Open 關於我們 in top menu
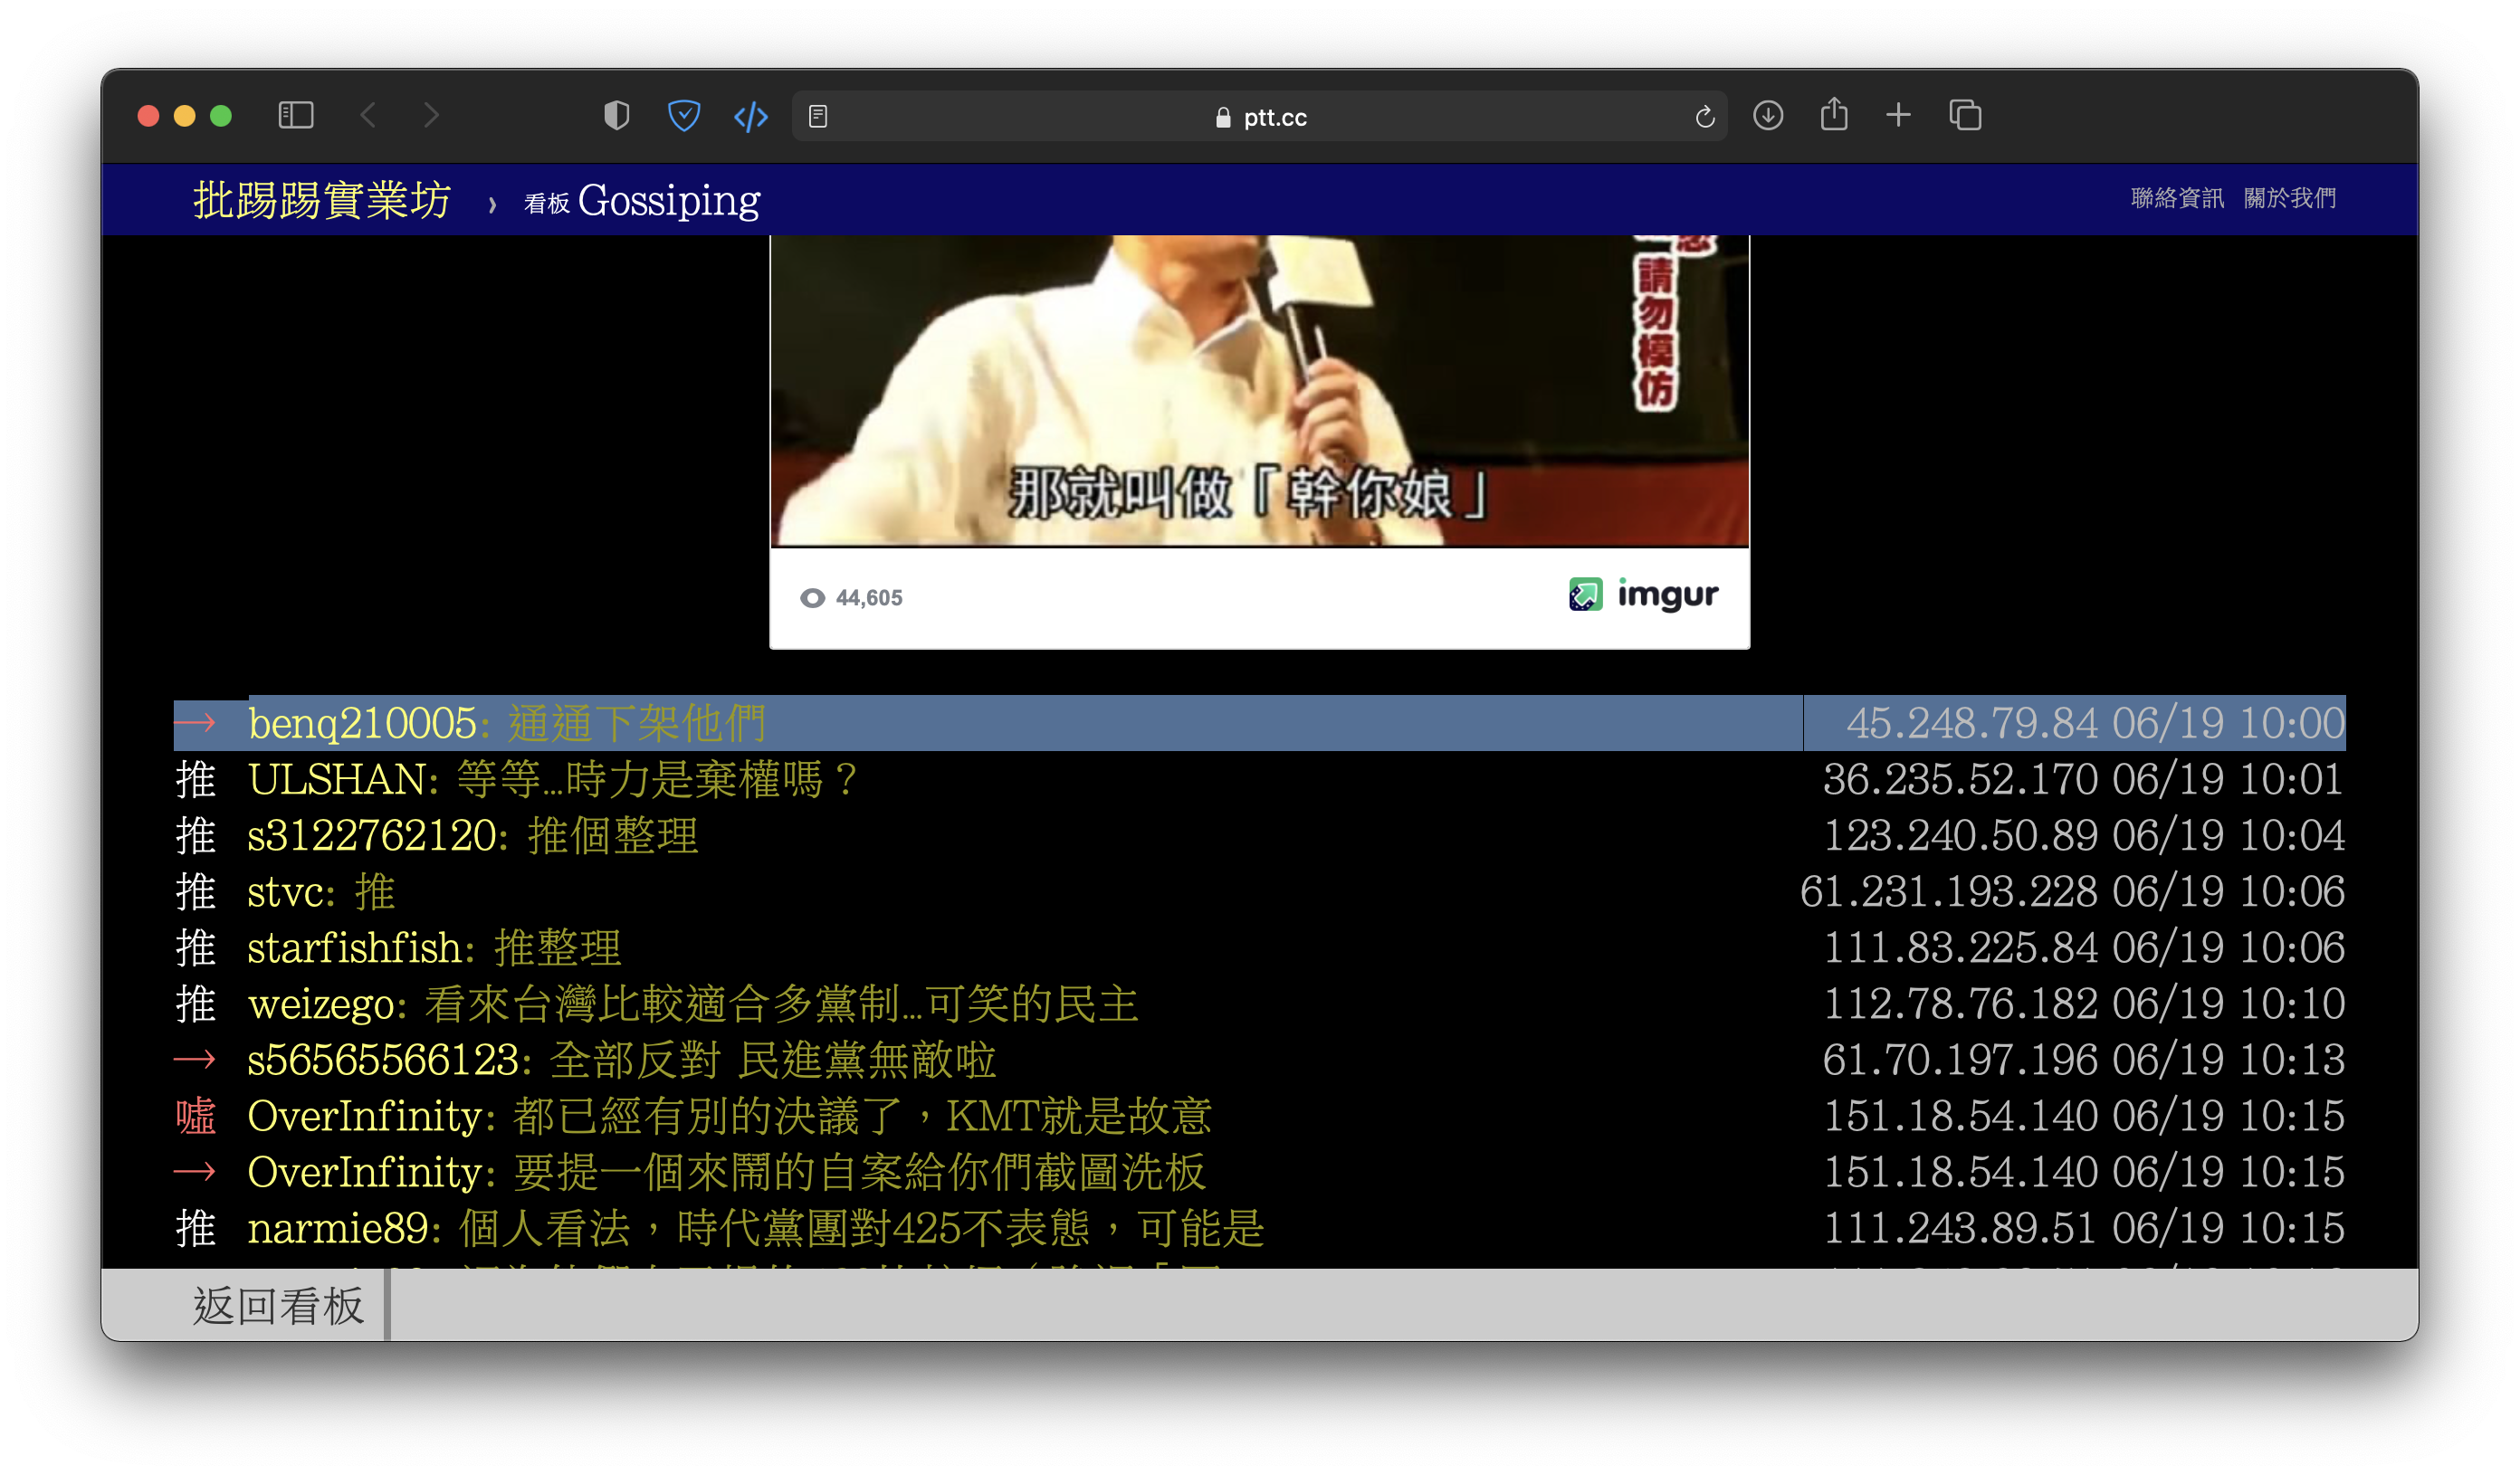Screen dimensions: 2520x1475 2289,198
